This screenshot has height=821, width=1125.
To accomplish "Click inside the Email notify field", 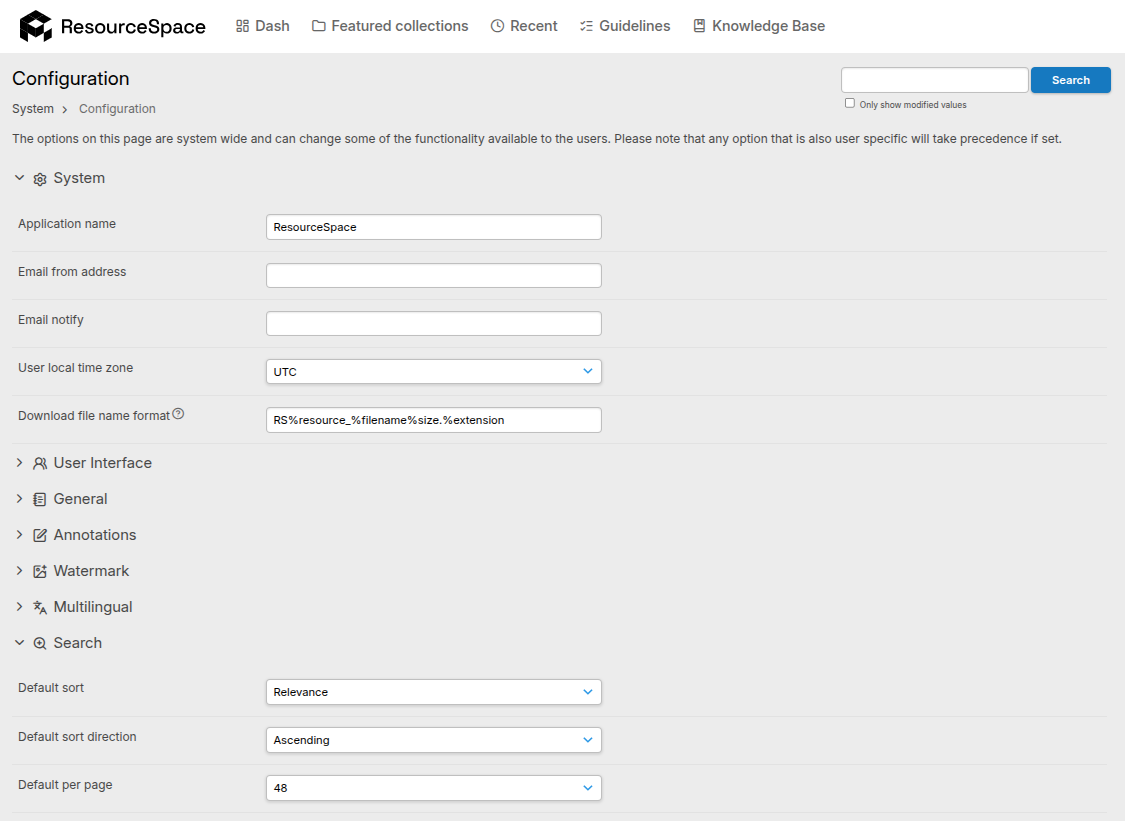I will (x=433, y=323).
